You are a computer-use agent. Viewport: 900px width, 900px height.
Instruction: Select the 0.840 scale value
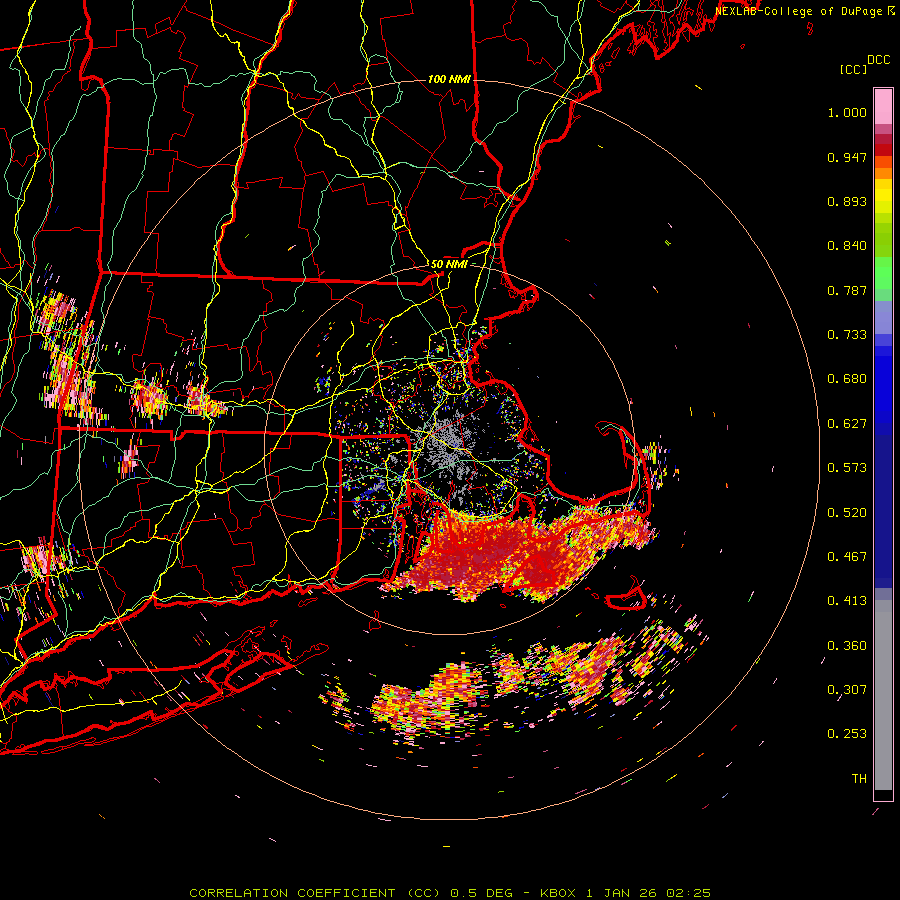coord(847,246)
